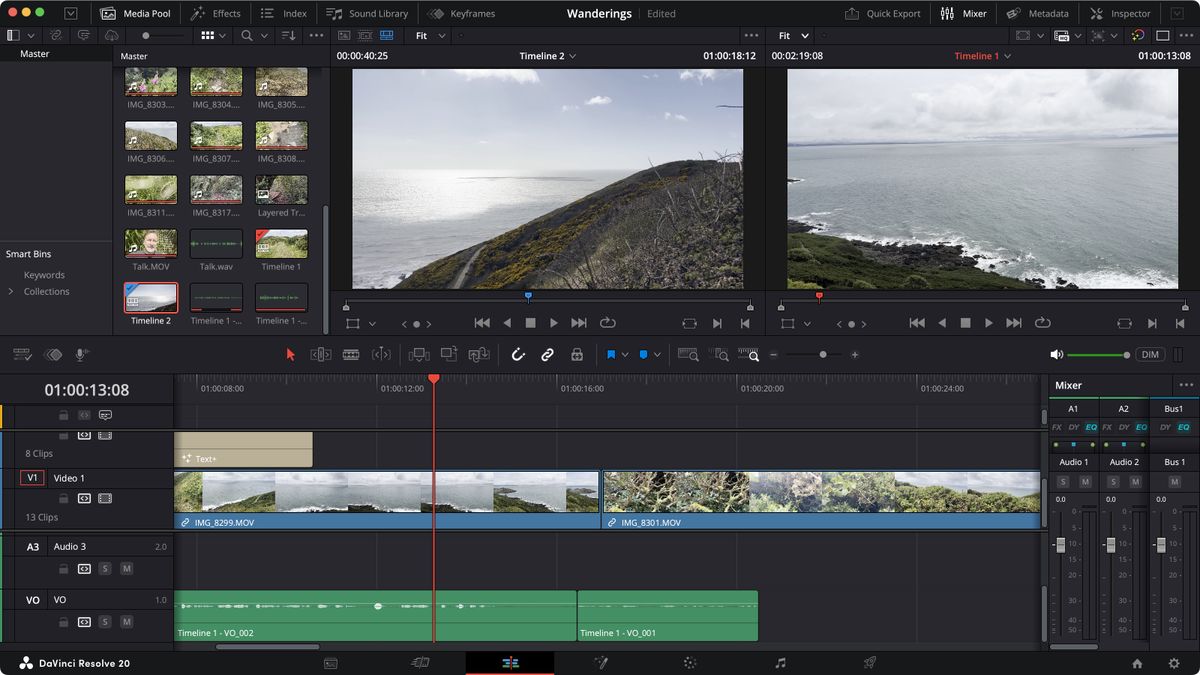
Task: Open the Timeline 2 dropdown above source viewer
Action: click(x=546, y=56)
